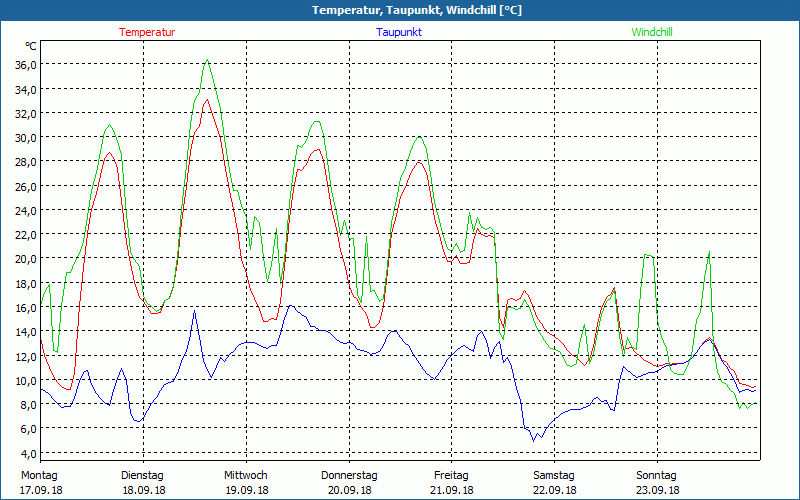Click the Samstag day label
The image size is (800, 500).
pos(554,476)
